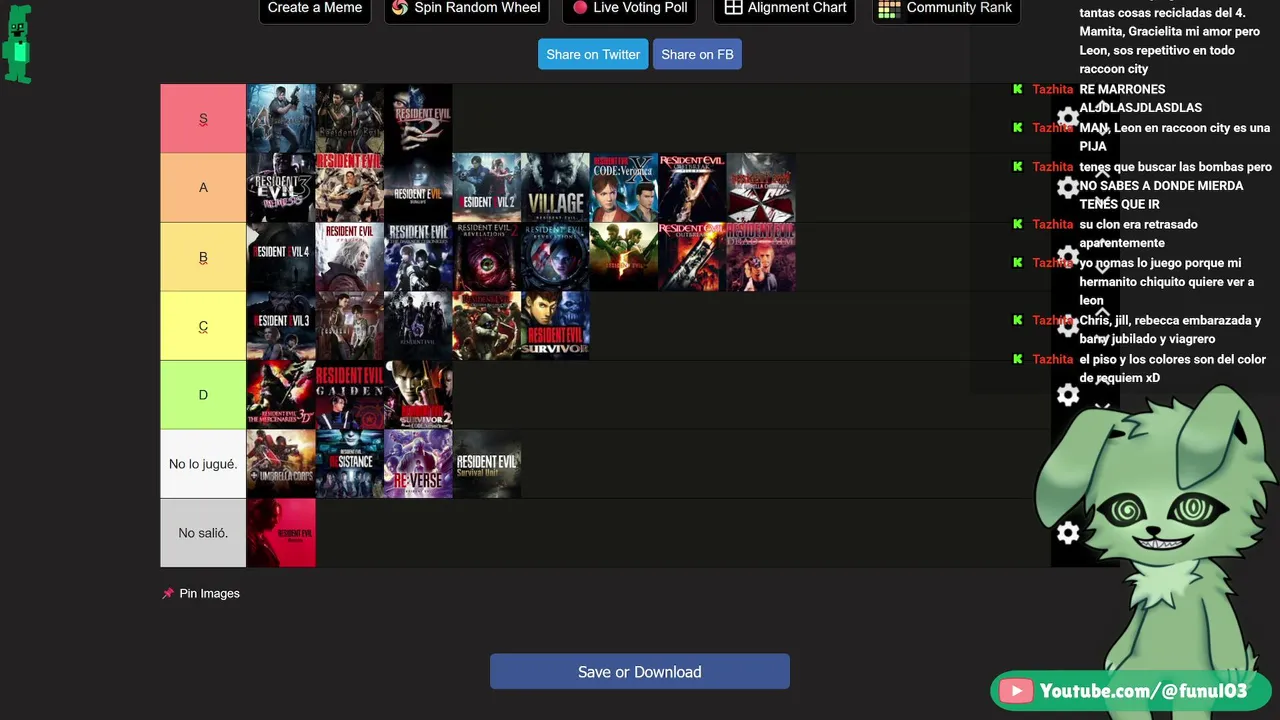Select Resident Evil 3 remake cover in C tier
Screen dimensions: 1280x720
pos(281,326)
